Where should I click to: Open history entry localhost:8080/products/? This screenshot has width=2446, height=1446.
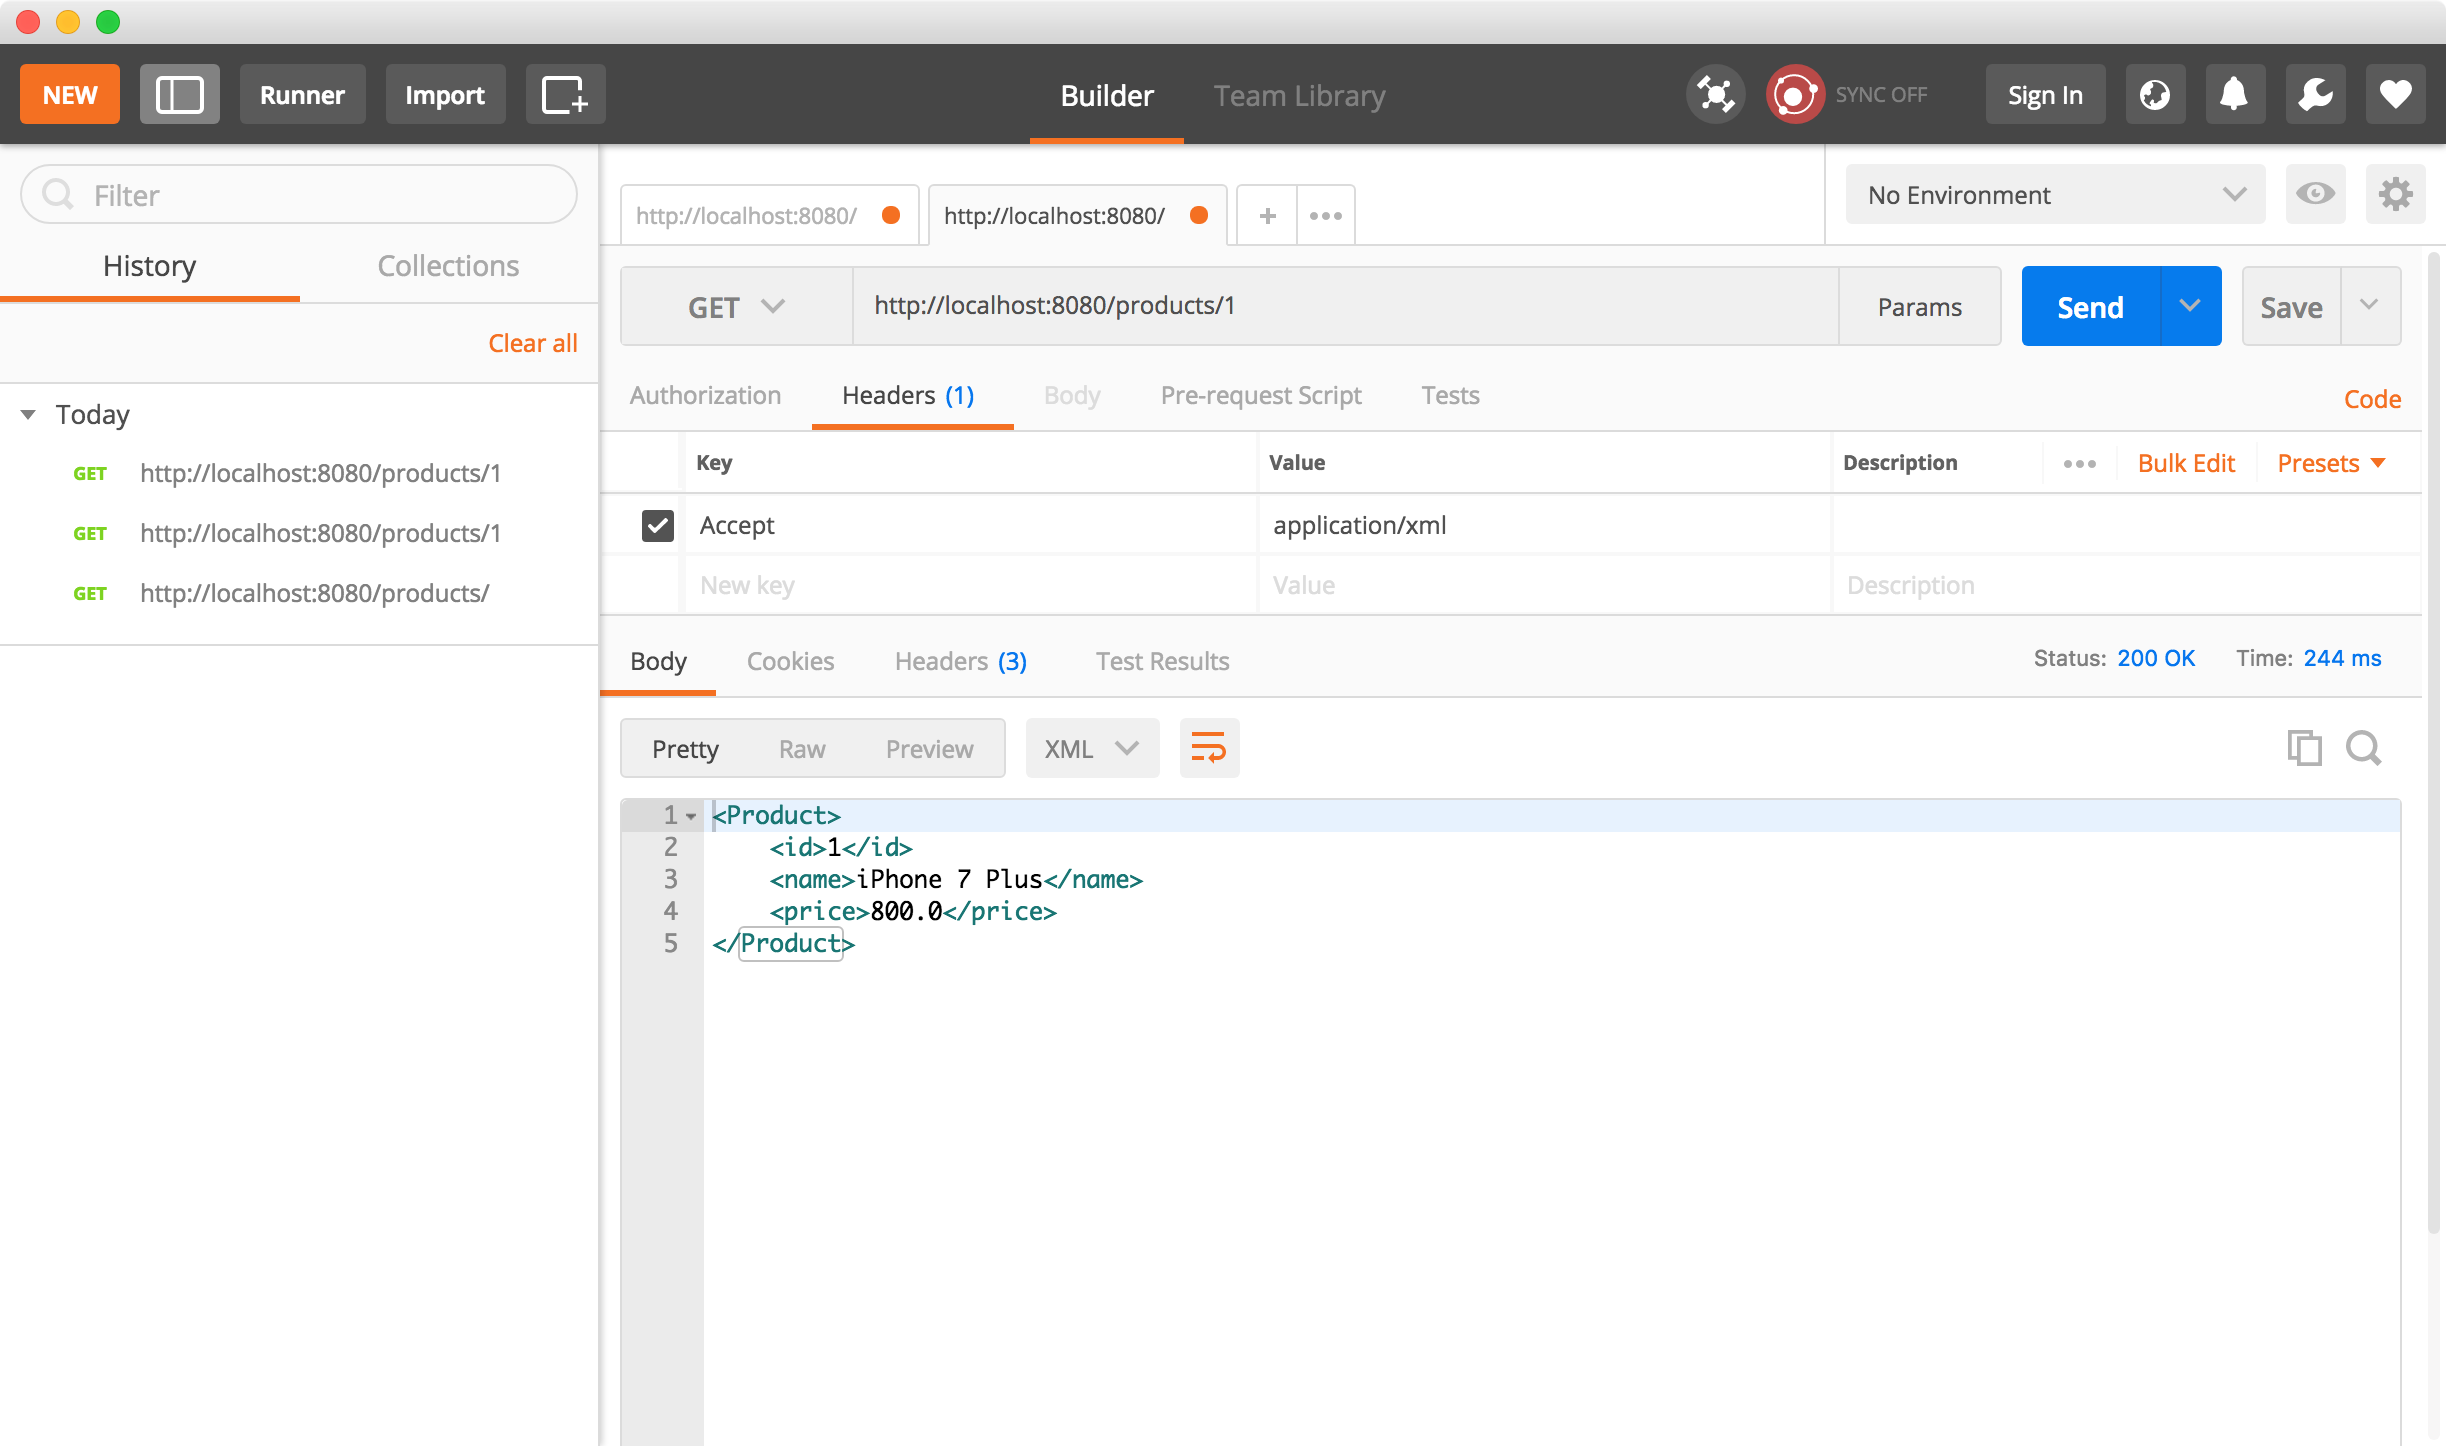click(x=314, y=593)
